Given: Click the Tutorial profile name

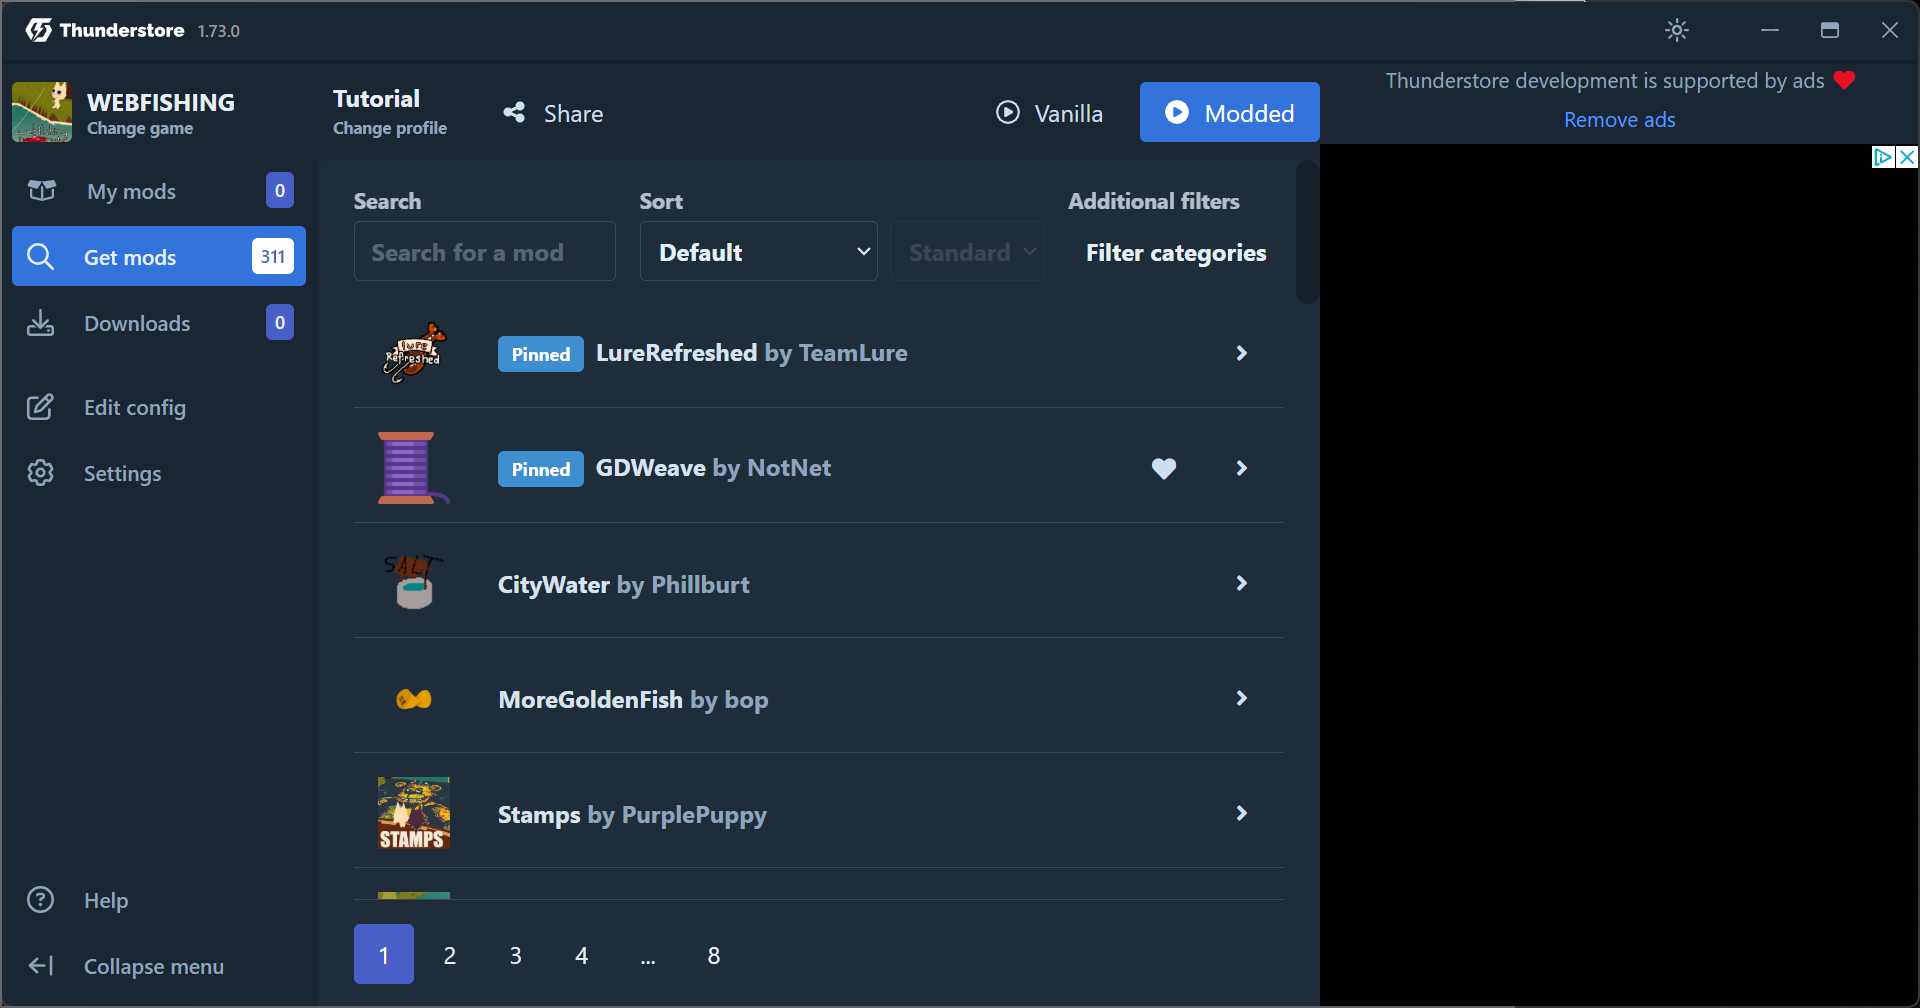Looking at the screenshot, I should tap(376, 99).
